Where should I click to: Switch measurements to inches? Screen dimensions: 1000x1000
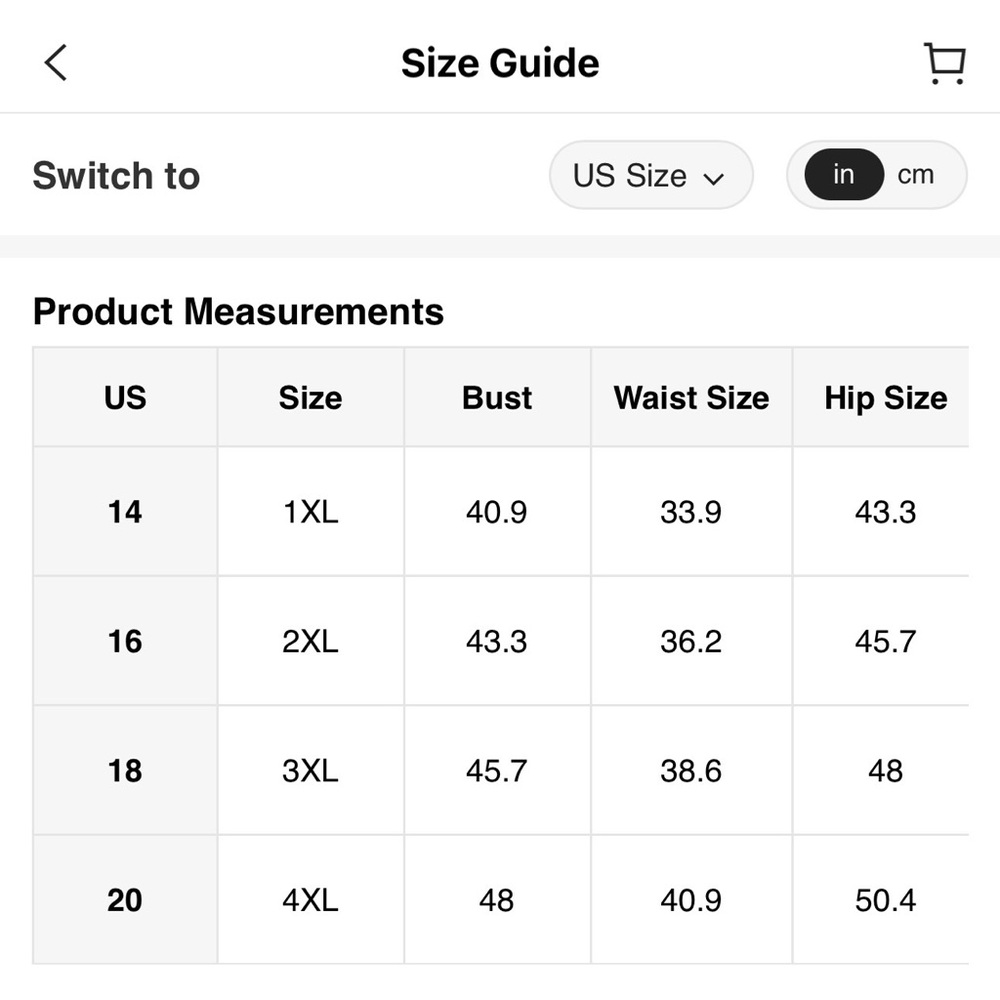[843, 175]
